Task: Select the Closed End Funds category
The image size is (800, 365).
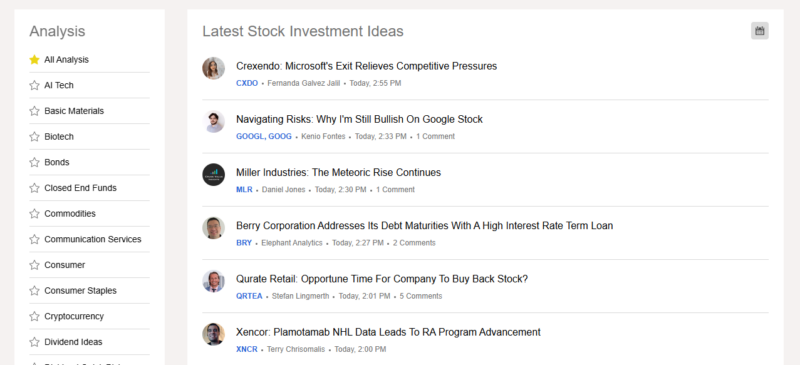Action: (80, 188)
